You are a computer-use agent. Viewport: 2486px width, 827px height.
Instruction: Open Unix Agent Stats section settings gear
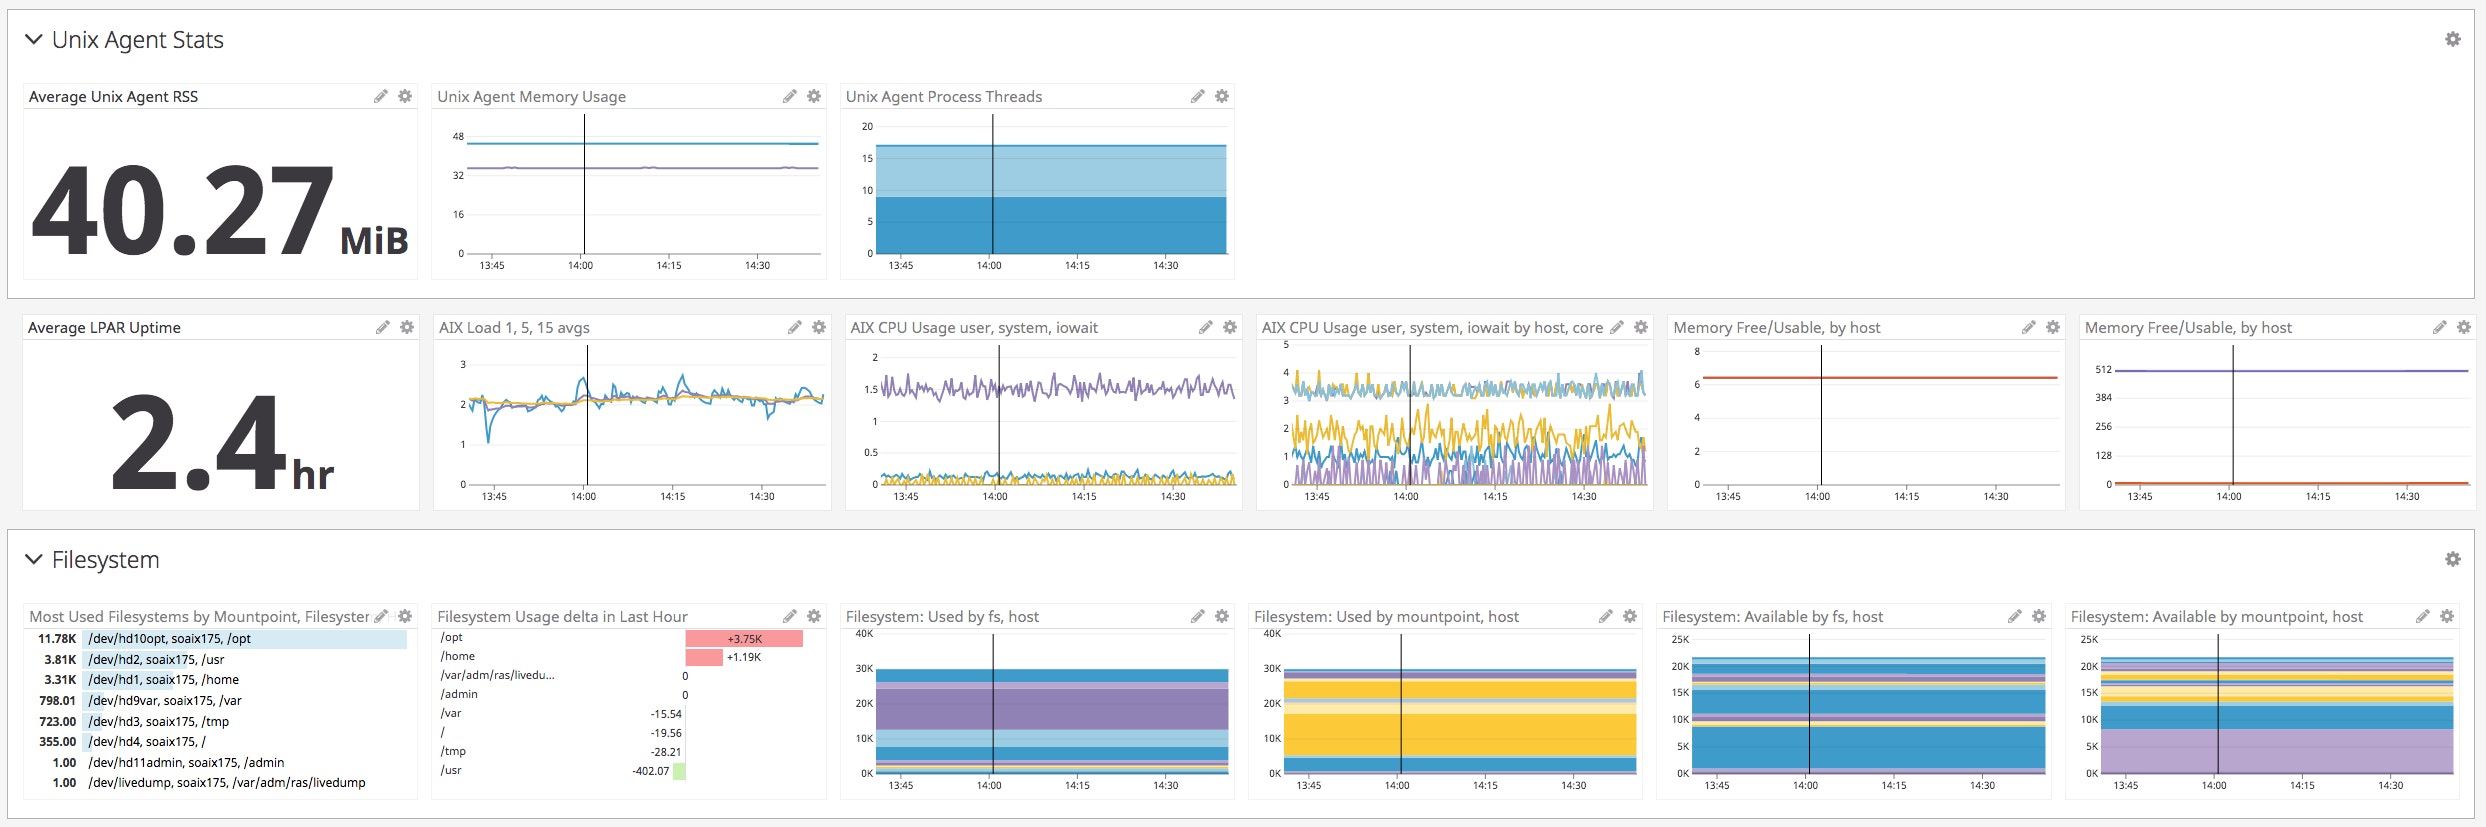pyautogui.click(x=2452, y=39)
